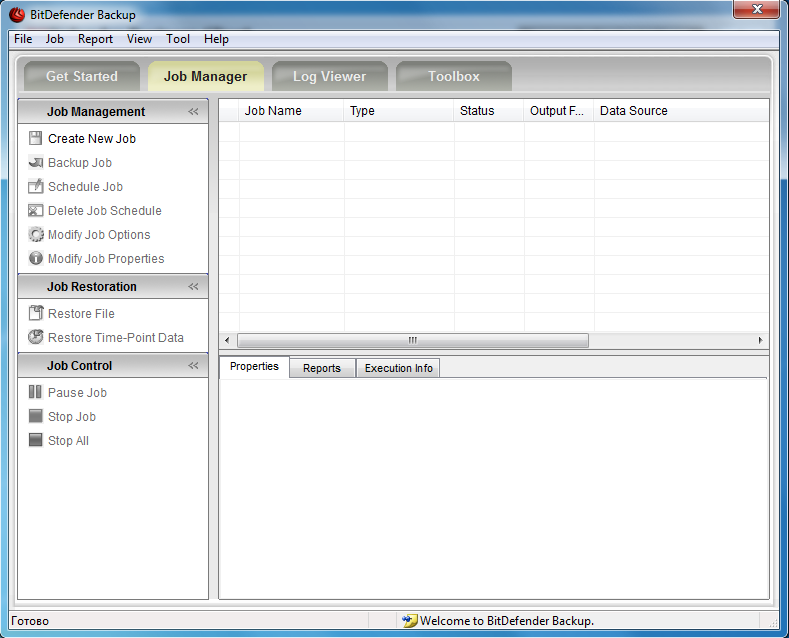Click the Modify Job Options gear icon
The width and height of the screenshot is (789, 638).
click(35, 234)
